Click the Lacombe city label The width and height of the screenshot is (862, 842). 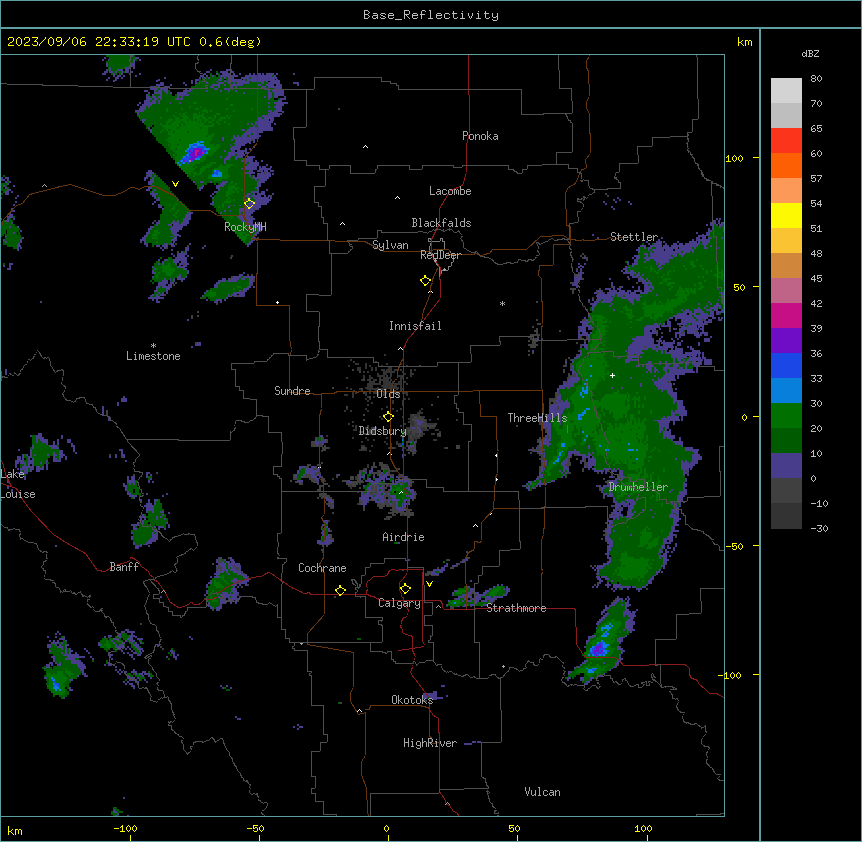[450, 191]
